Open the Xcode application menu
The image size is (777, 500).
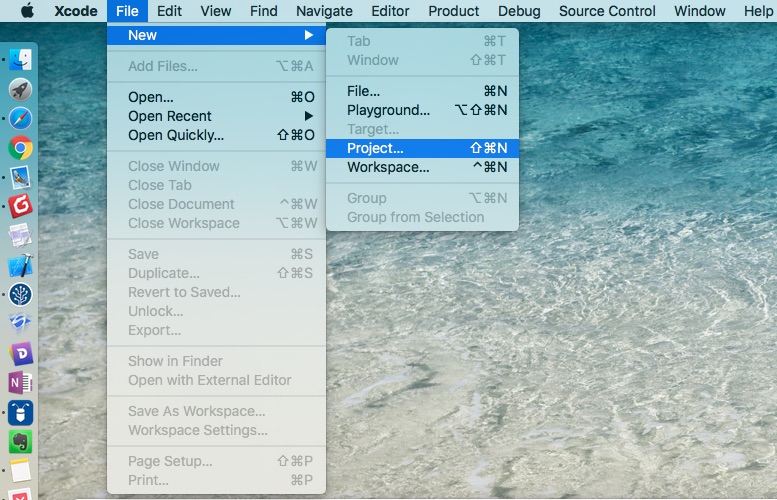pyautogui.click(x=76, y=10)
